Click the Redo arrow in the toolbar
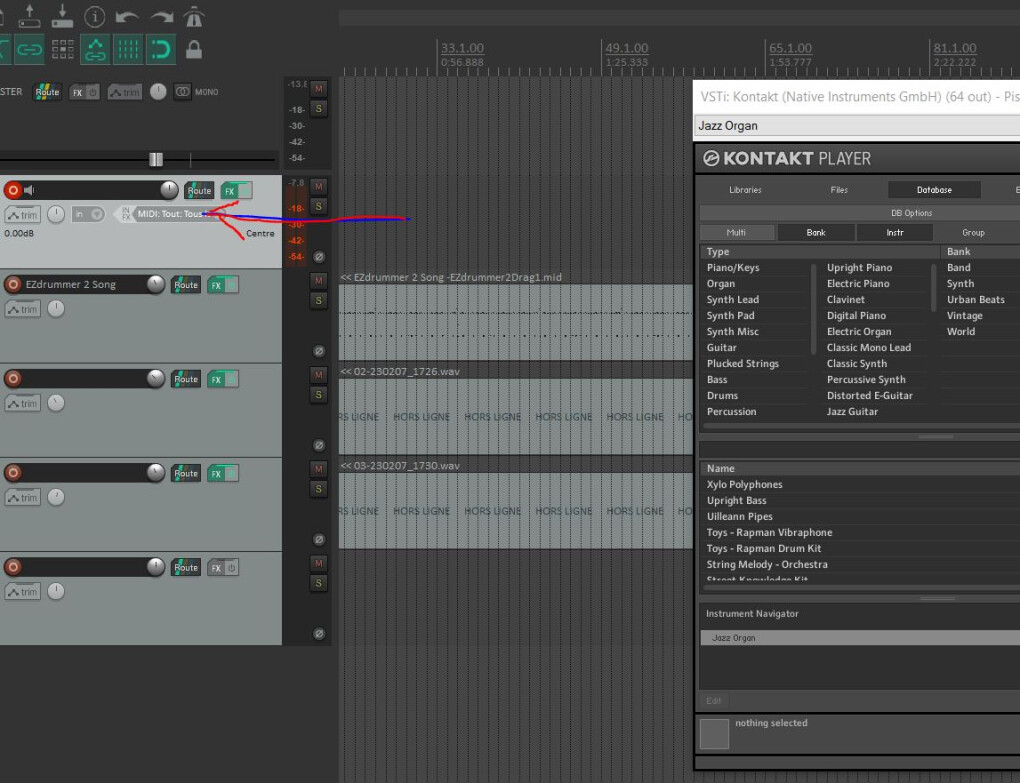Screen dimensions: 1020x783 (161, 18)
